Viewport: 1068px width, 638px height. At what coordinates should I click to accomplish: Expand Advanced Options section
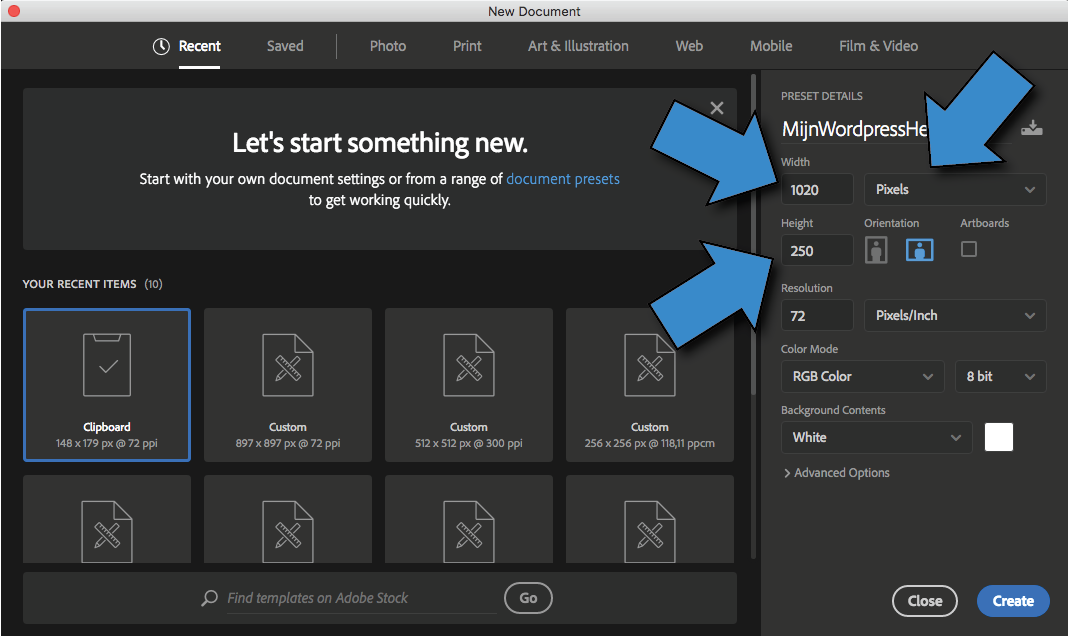pyautogui.click(x=836, y=473)
